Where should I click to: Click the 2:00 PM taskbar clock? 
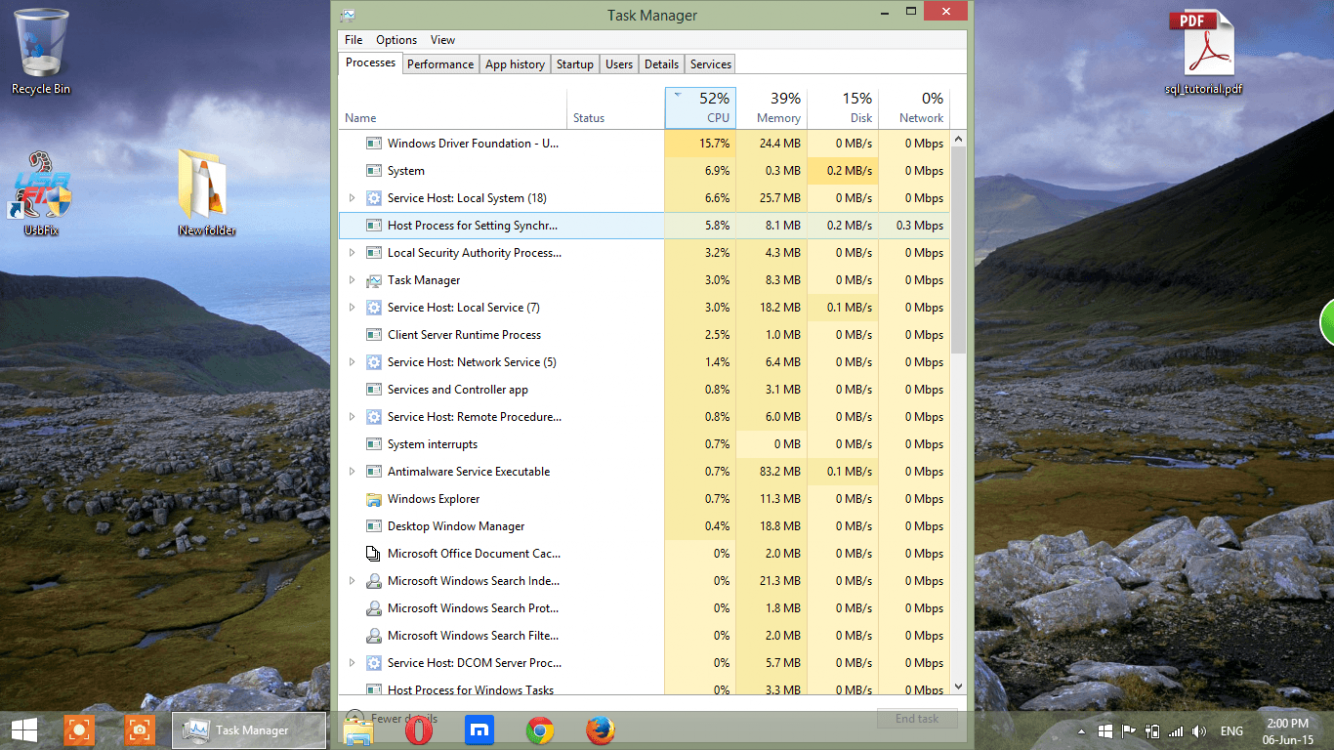pyautogui.click(x=1287, y=731)
